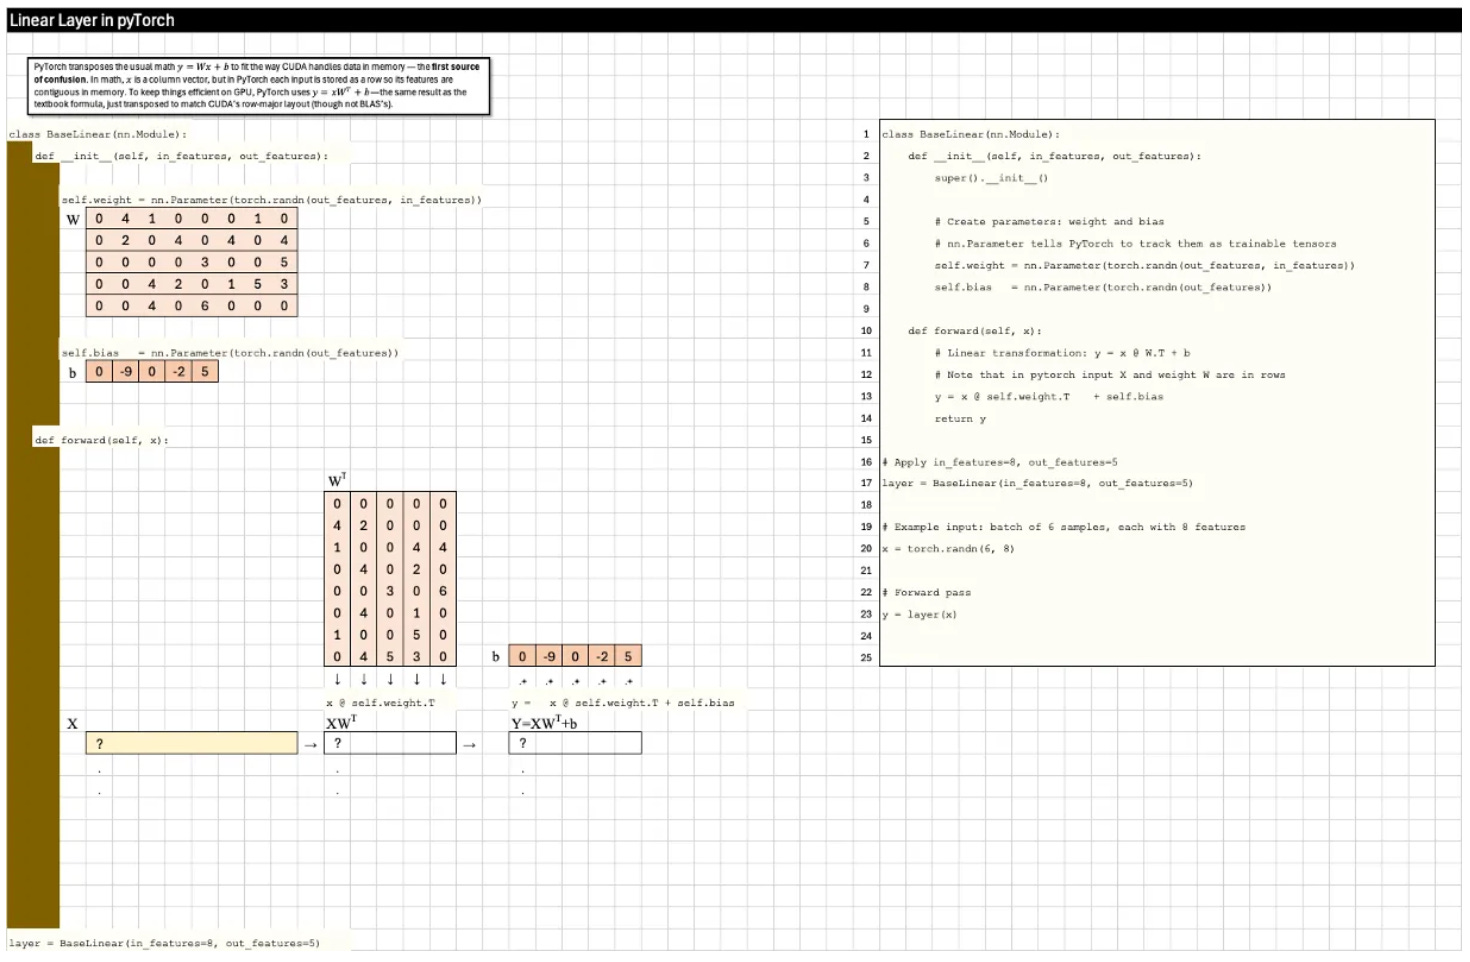Click 'return y' in the code panel

pyautogui.click(x=960, y=419)
